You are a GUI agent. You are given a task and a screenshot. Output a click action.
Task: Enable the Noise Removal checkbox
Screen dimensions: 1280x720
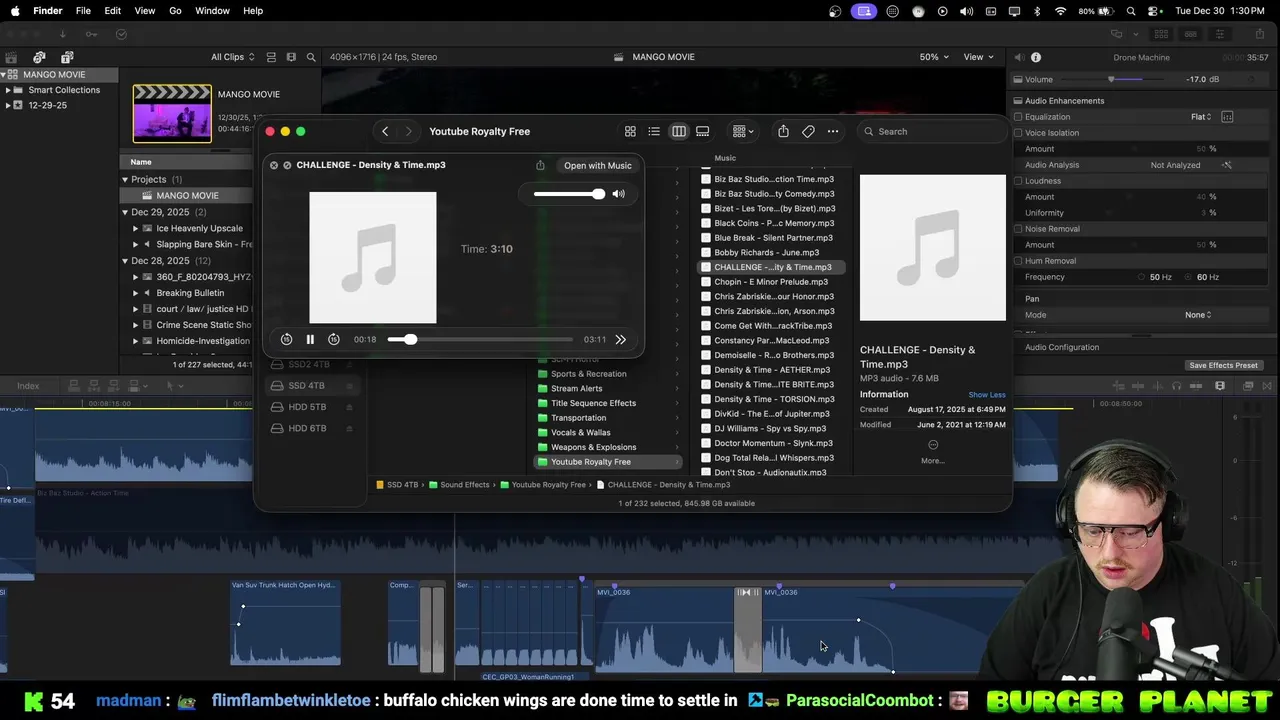(x=1018, y=229)
